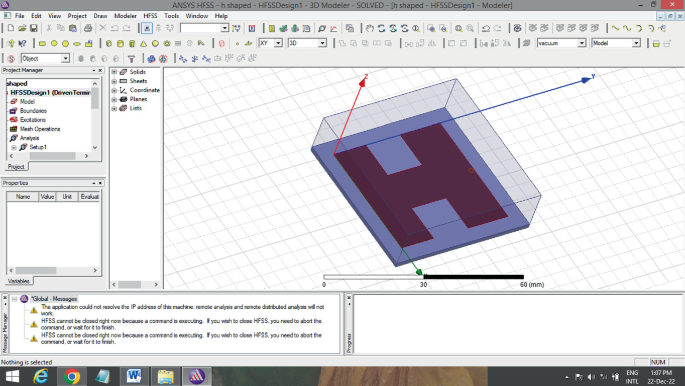Open the What's This help cursor icon
Image resolution: width=685 pixels, height=386 pixels.
22,44
